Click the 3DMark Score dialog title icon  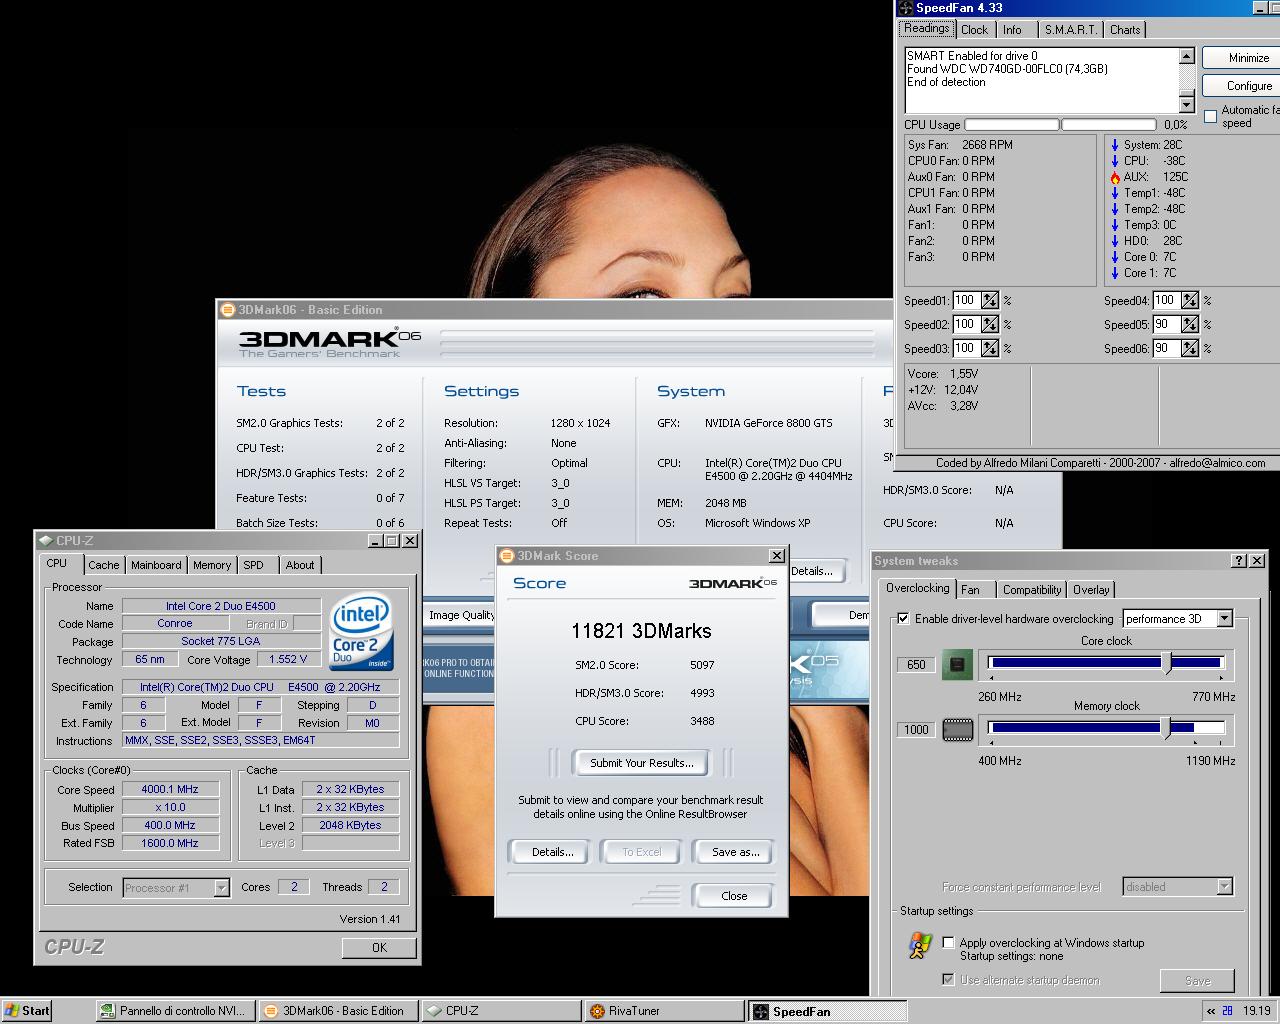click(x=507, y=556)
